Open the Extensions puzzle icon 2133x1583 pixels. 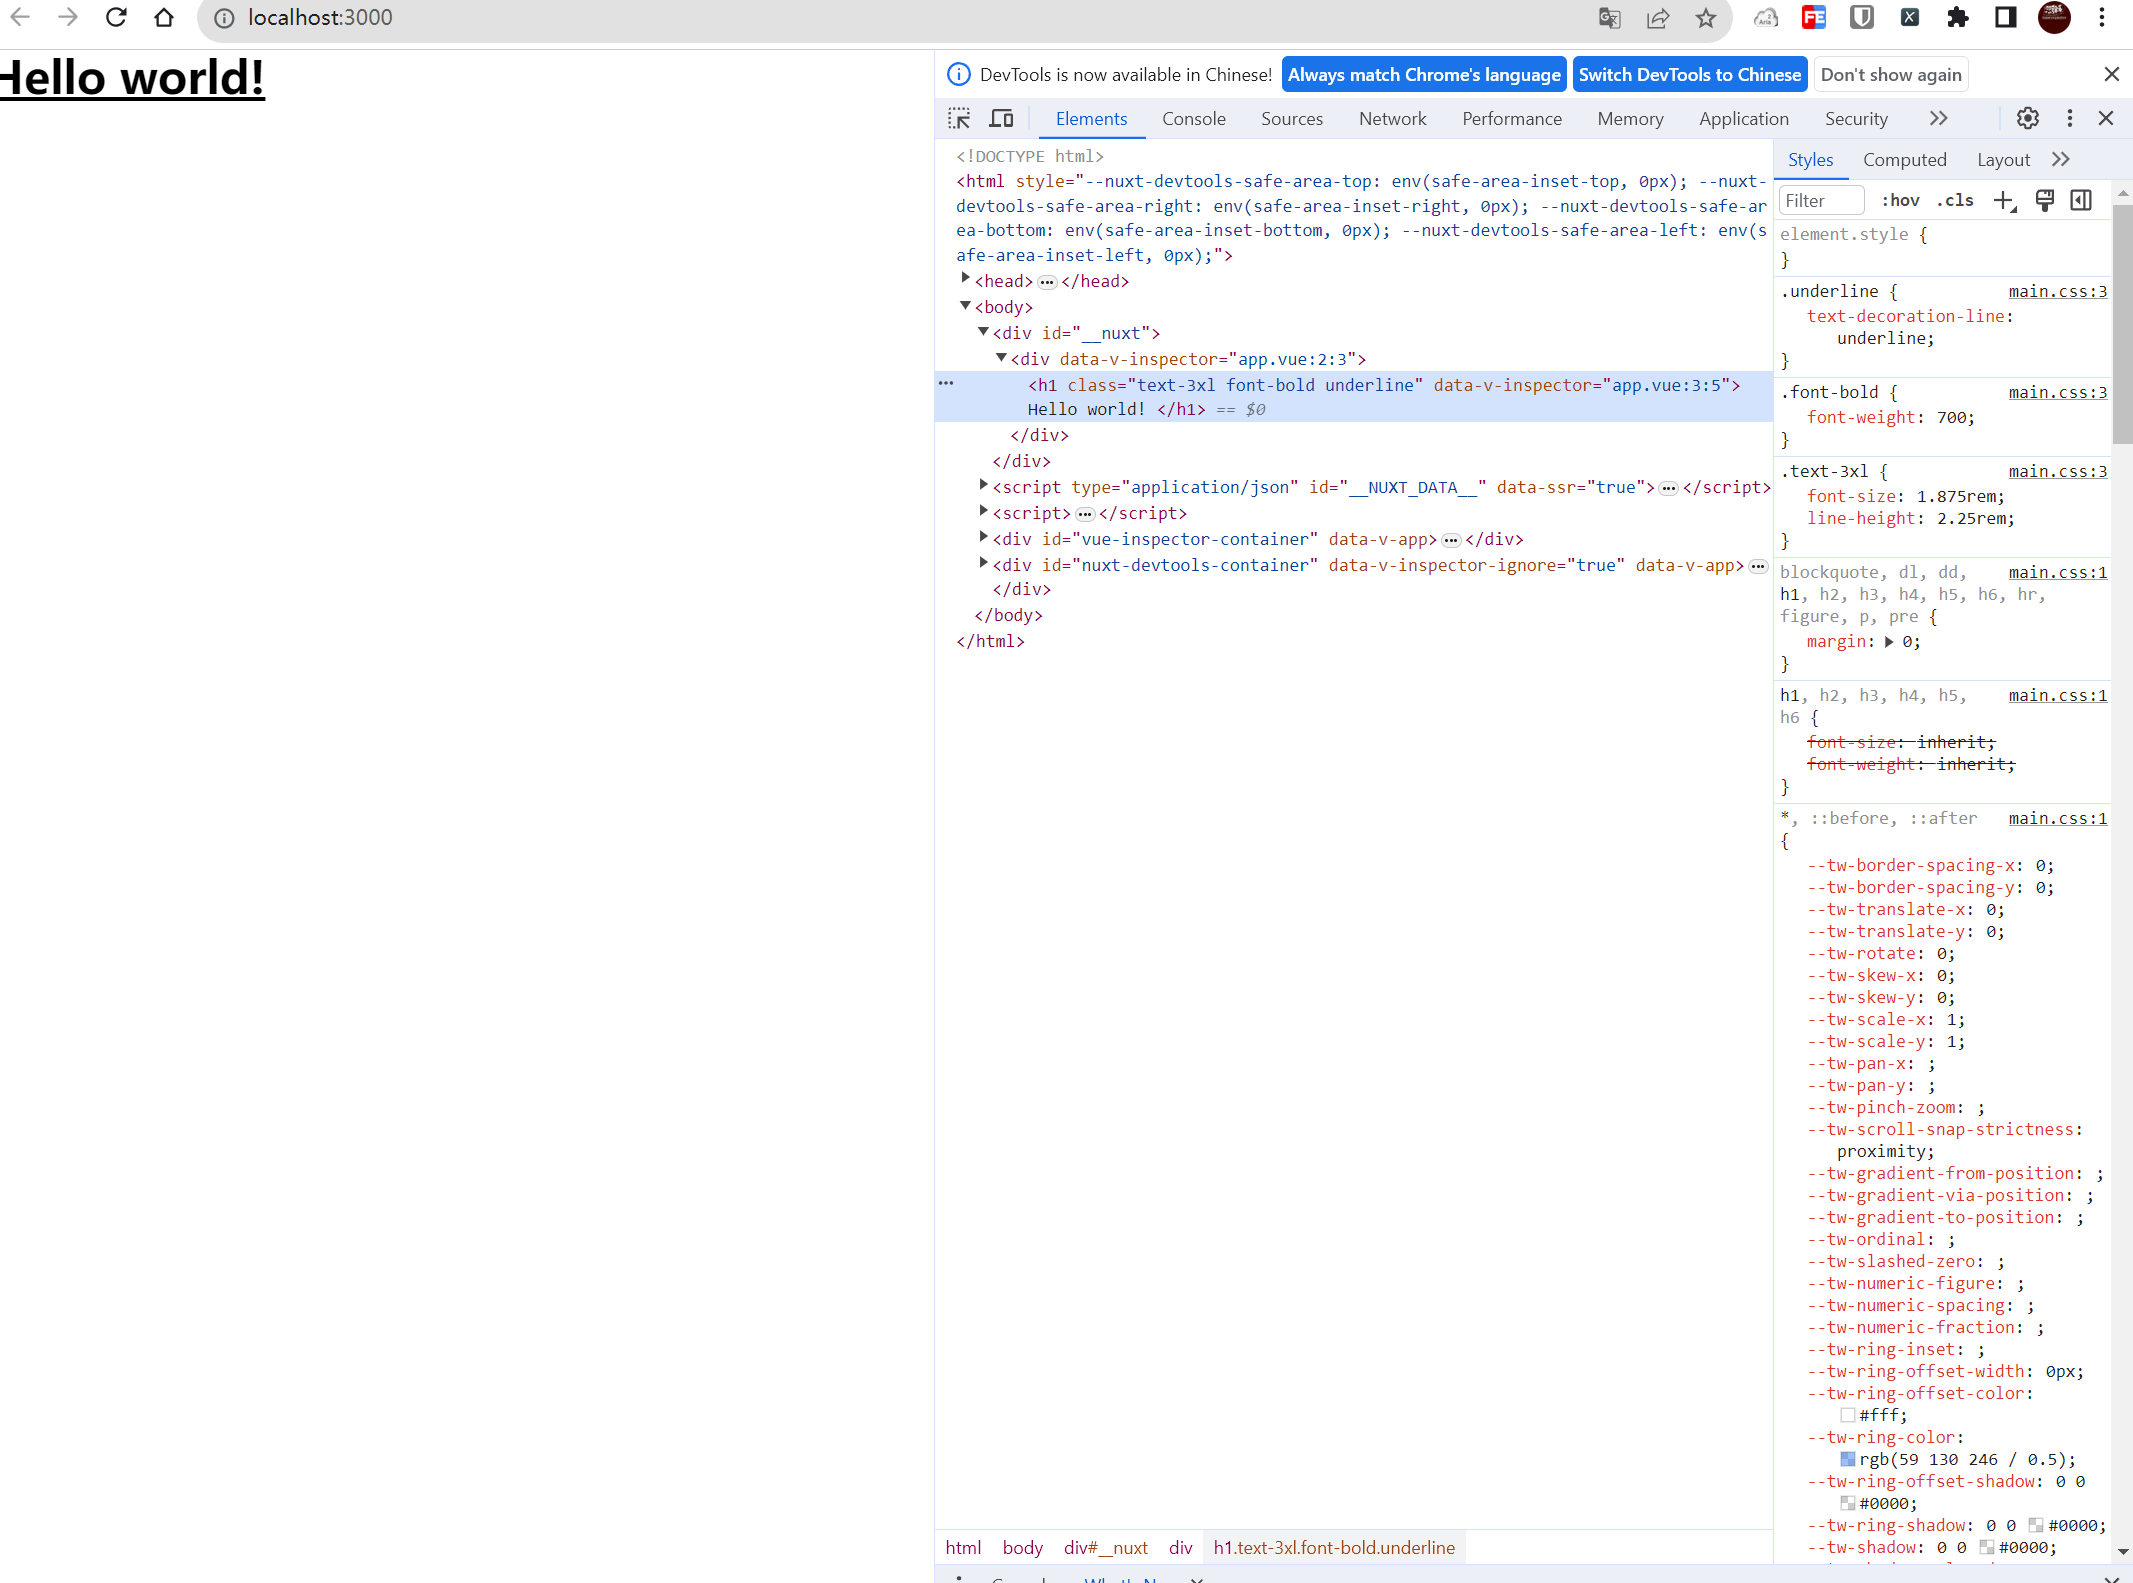[x=1957, y=17]
